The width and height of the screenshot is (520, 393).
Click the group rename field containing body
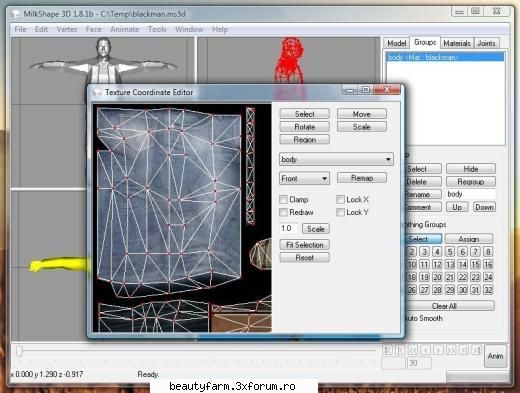pyautogui.click(x=471, y=194)
